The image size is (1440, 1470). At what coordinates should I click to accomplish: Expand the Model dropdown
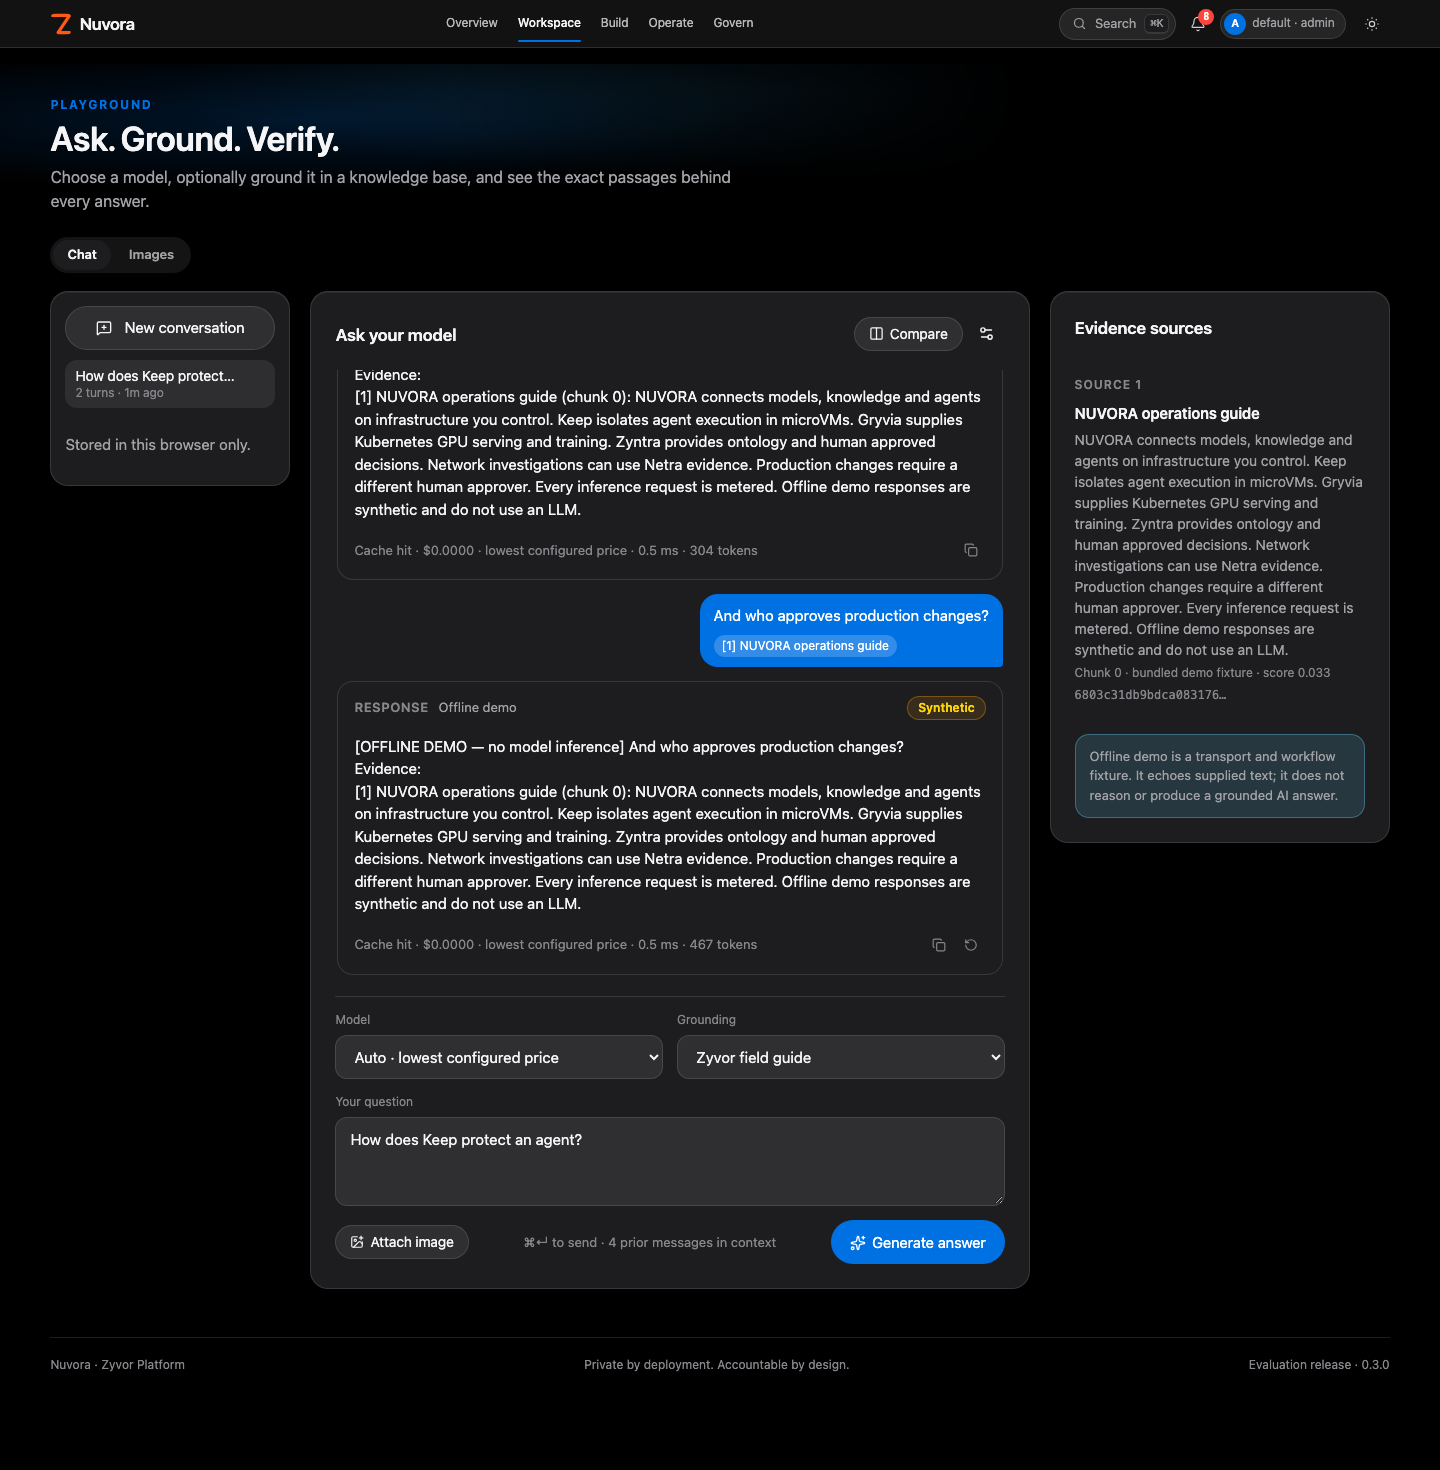499,1057
